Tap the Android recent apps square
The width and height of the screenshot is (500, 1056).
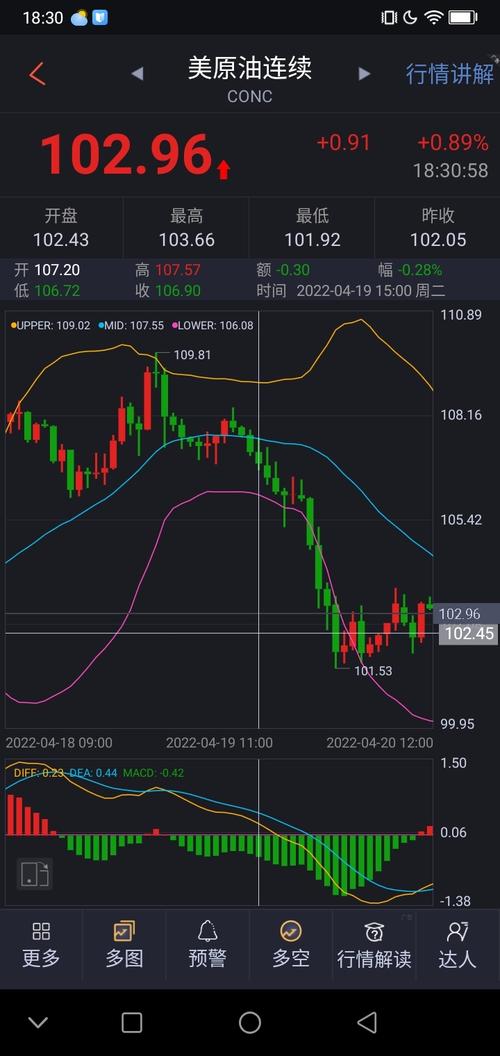[x=131, y=1022]
